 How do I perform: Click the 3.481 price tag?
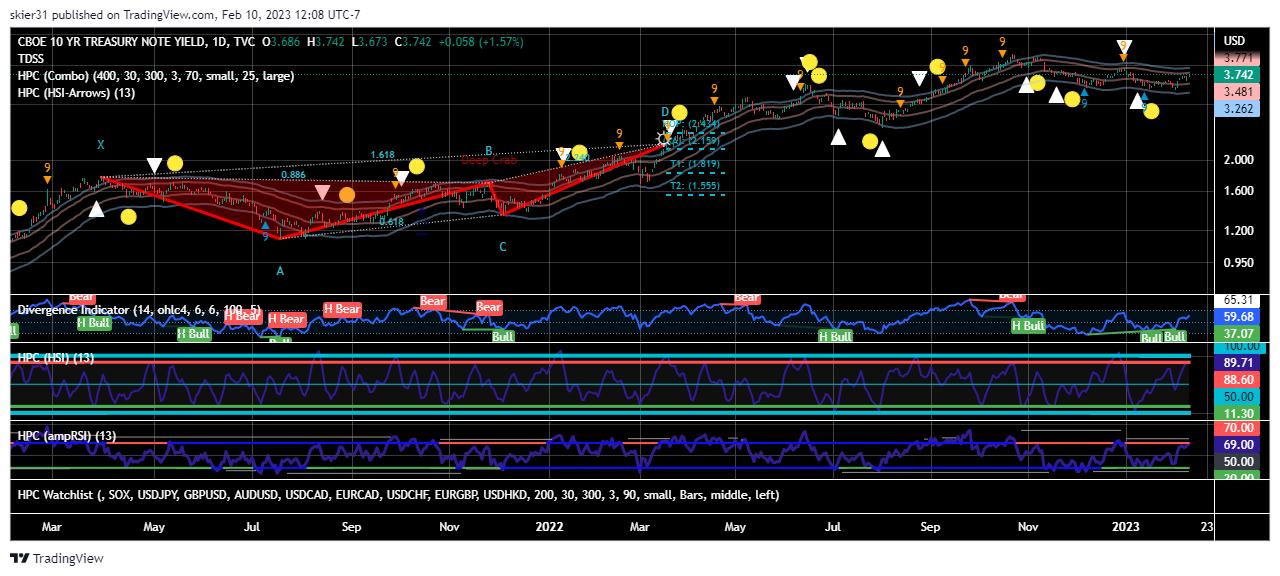[1238, 92]
